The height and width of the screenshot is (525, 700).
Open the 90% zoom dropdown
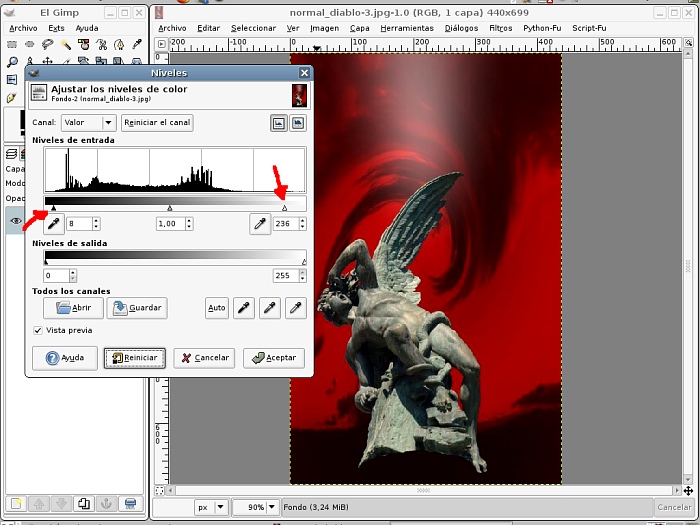click(256, 507)
